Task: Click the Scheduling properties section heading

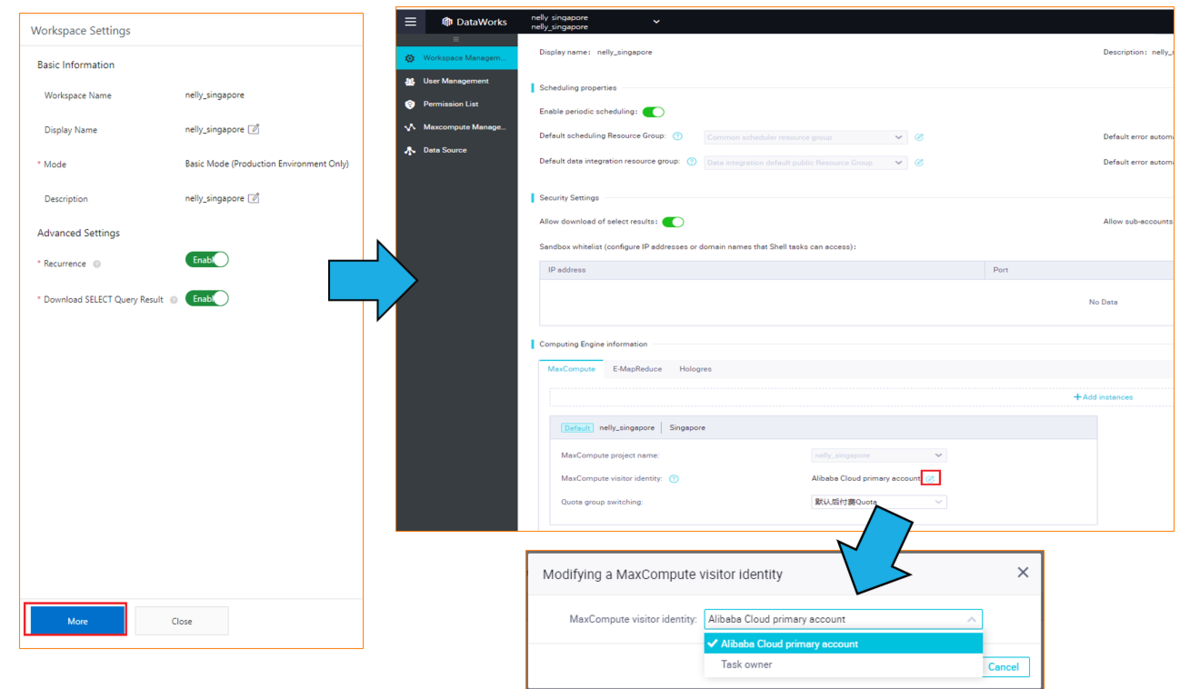Action: 578,88
